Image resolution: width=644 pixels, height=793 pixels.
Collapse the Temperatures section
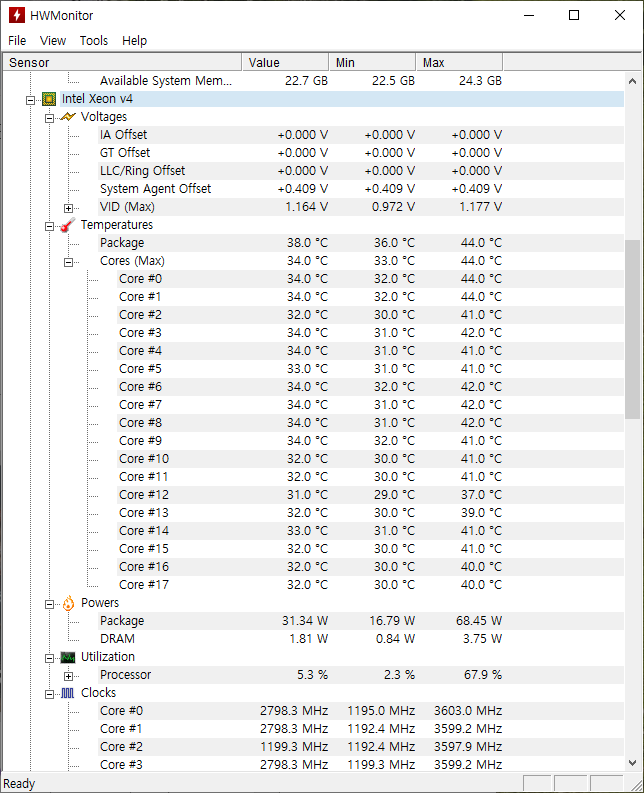49,226
